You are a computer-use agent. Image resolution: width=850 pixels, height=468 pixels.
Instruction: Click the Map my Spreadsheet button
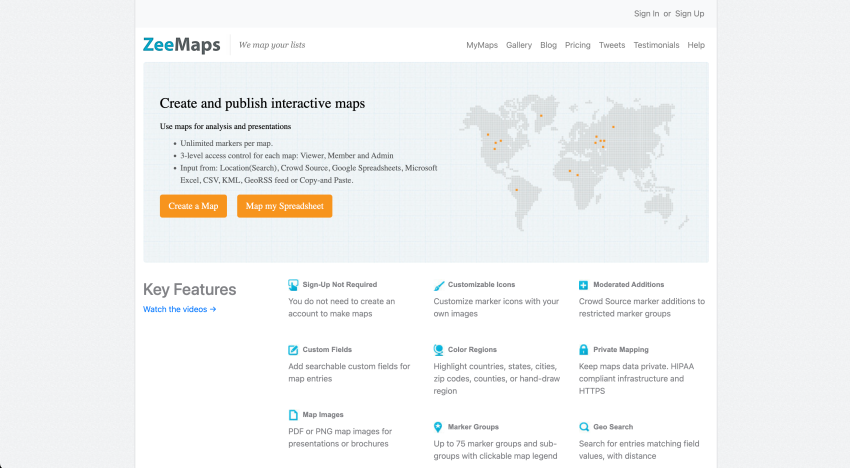[285, 206]
